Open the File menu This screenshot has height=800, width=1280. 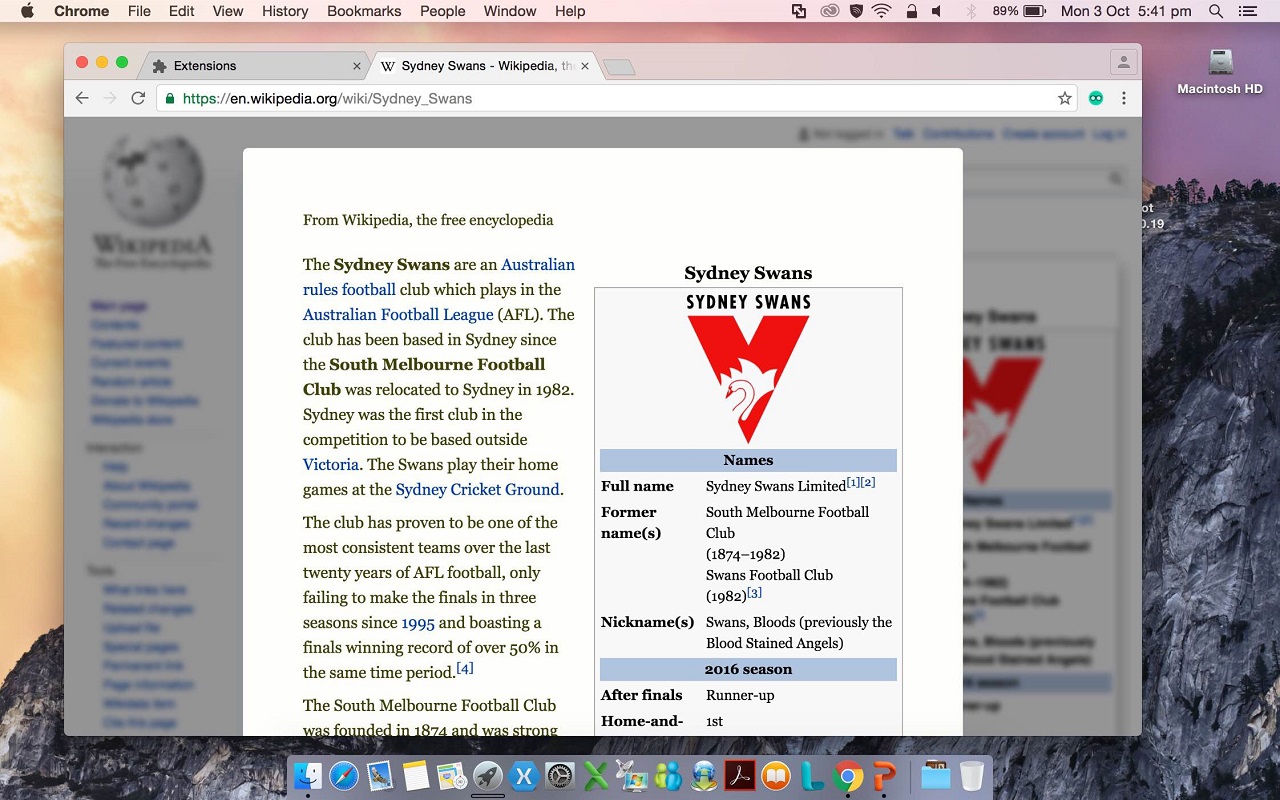(139, 11)
